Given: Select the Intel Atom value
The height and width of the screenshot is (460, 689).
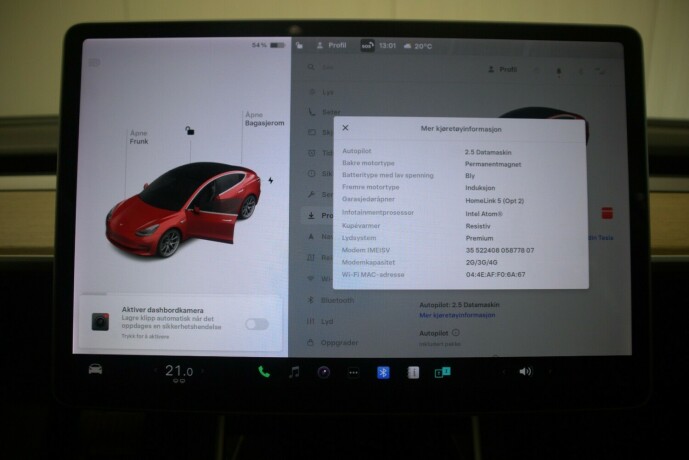Looking at the screenshot, I should point(484,214).
